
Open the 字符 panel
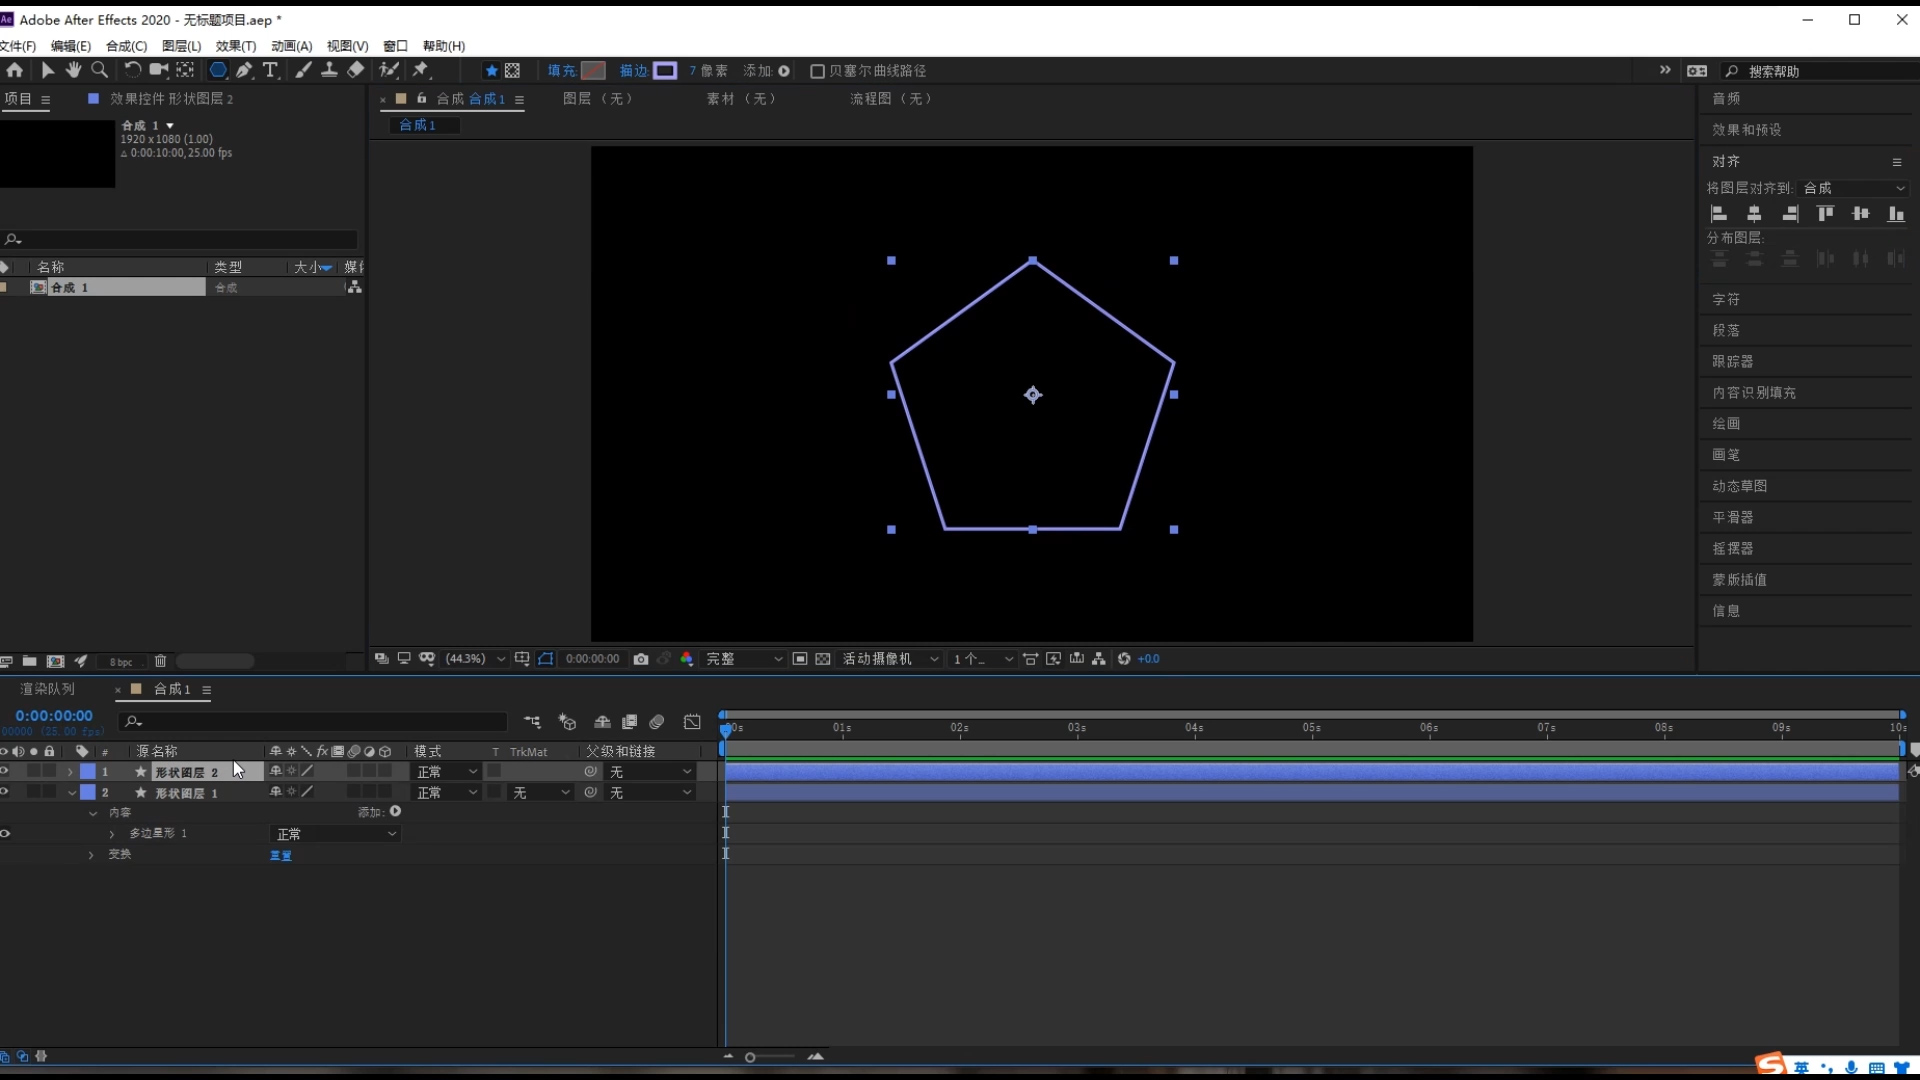click(x=1726, y=300)
